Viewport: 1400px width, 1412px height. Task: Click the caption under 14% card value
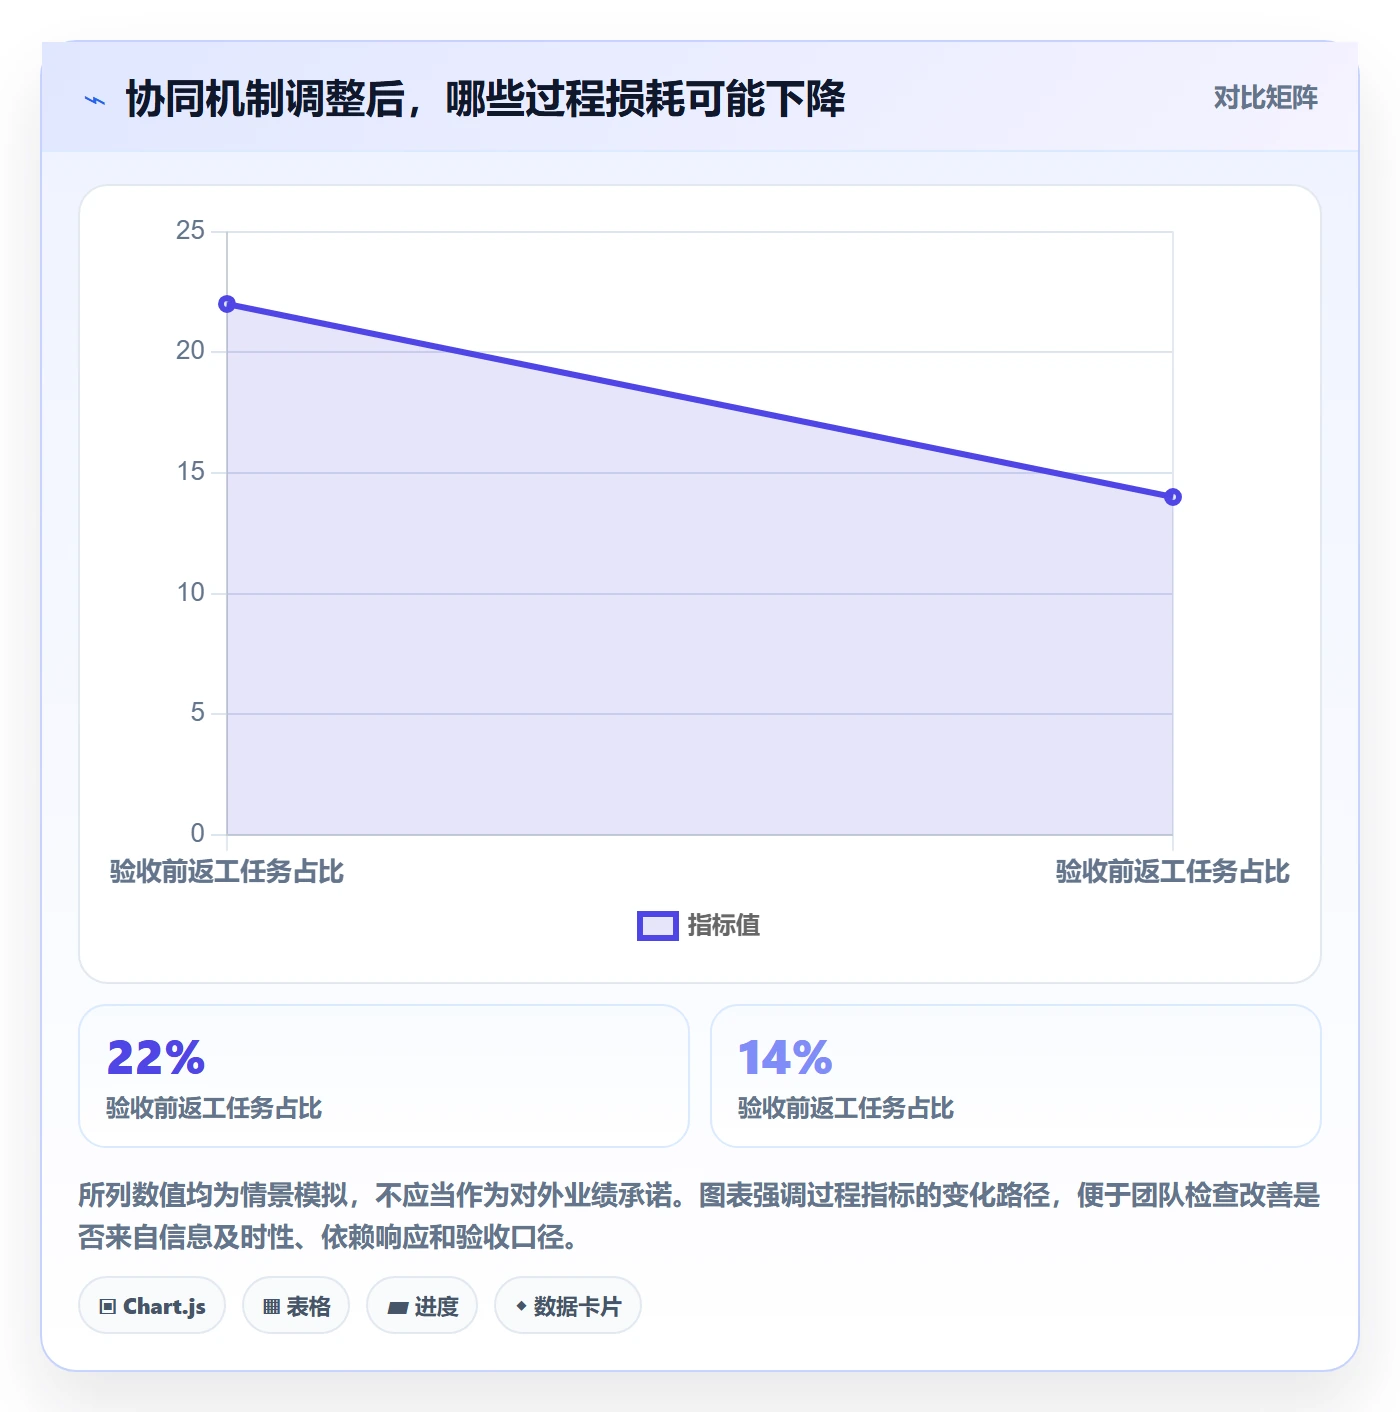tap(846, 1108)
